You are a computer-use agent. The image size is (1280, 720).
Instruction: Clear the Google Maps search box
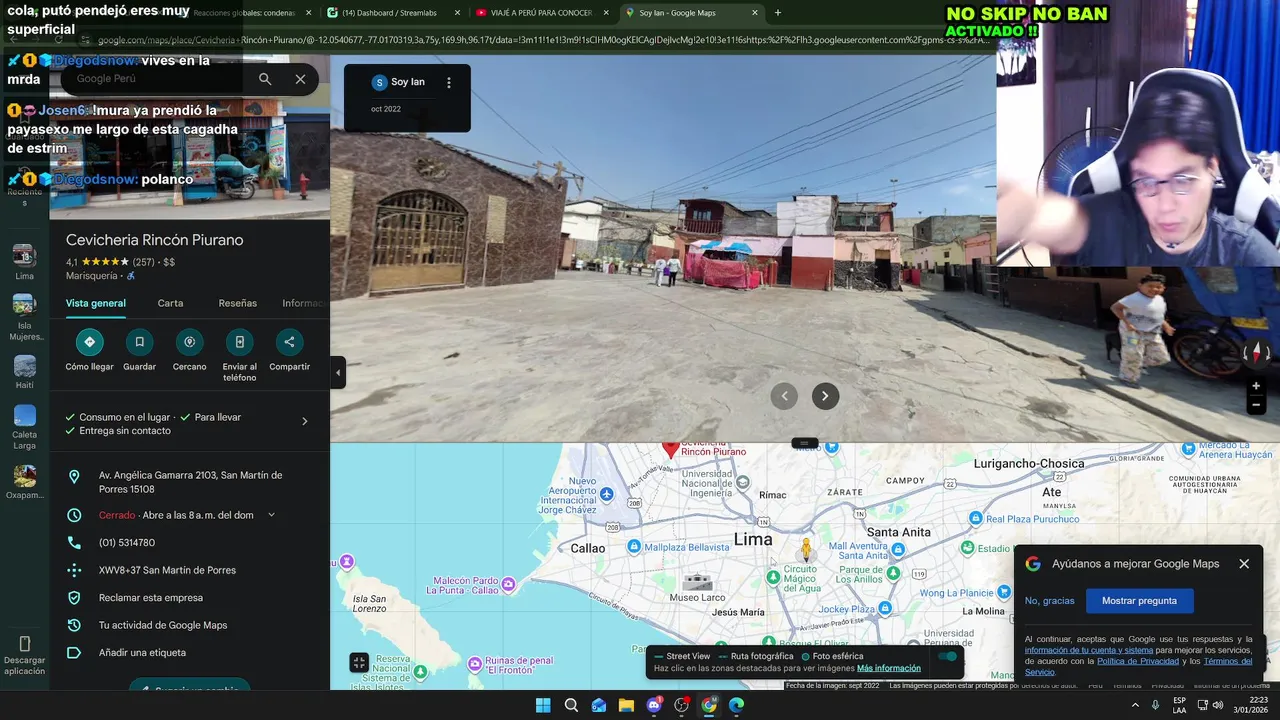coord(300,79)
